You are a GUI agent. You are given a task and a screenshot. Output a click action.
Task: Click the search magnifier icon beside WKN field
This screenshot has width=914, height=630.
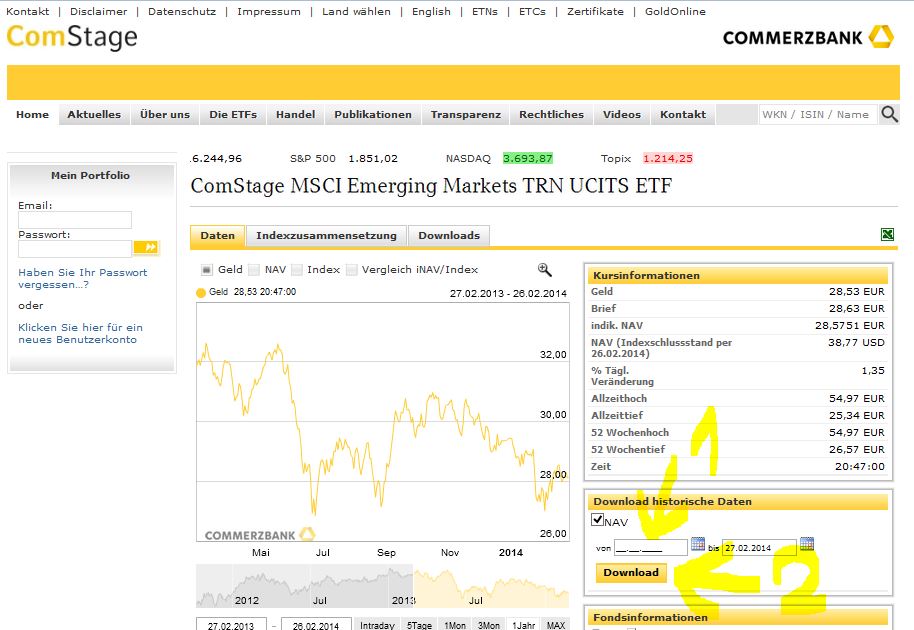pyautogui.click(x=889, y=114)
